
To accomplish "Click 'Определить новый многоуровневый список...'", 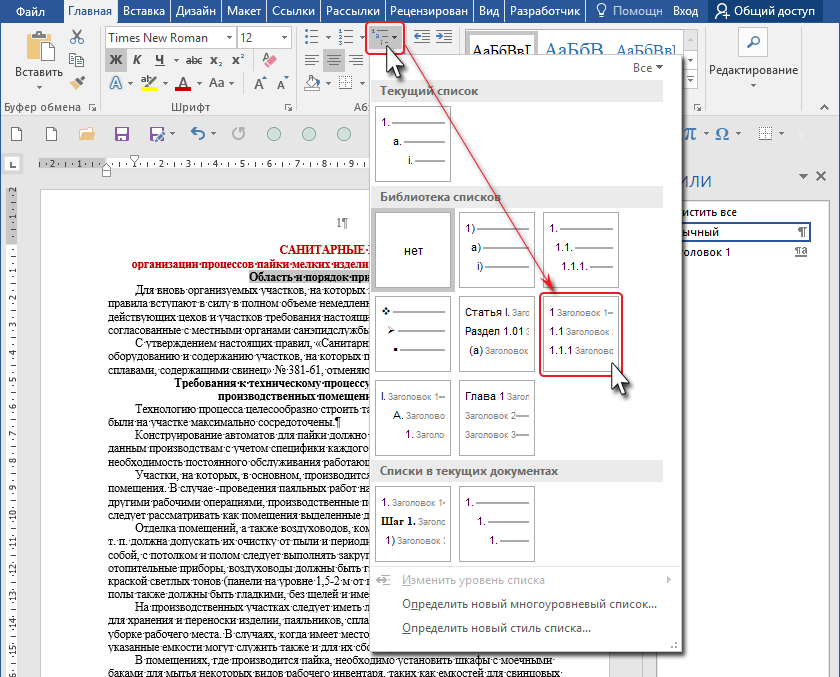I will pyautogui.click(x=529, y=604).
